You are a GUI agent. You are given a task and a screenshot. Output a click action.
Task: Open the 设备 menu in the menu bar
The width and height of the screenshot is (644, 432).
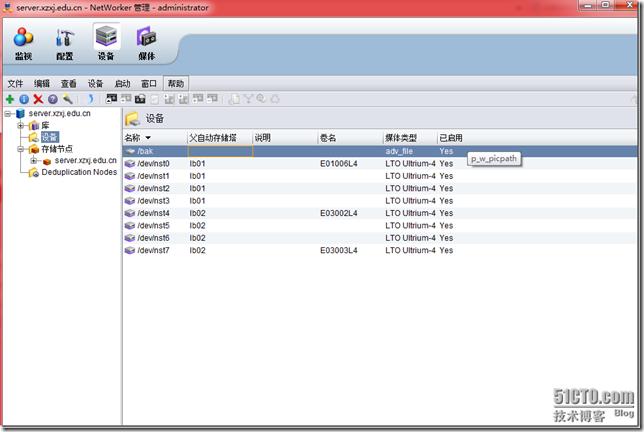tap(95, 84)
